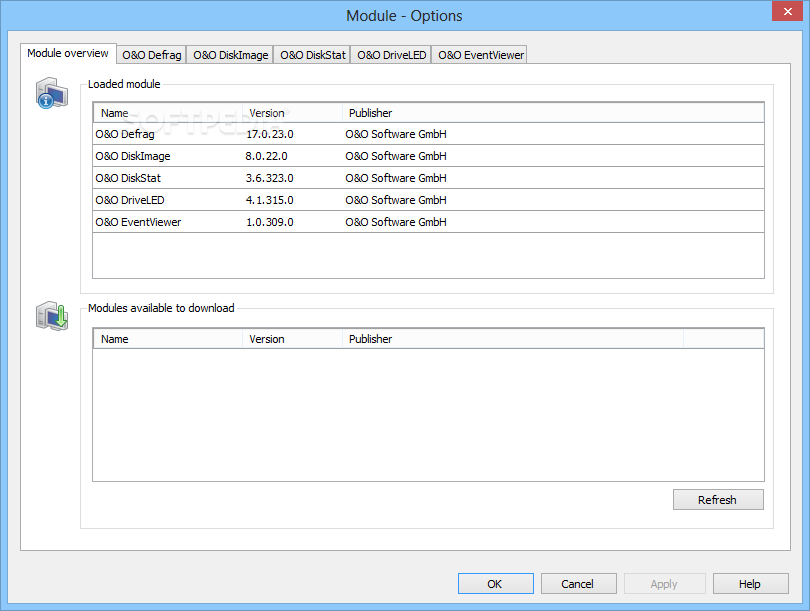Sort loaded modules by Name column

tap(168, 113)
